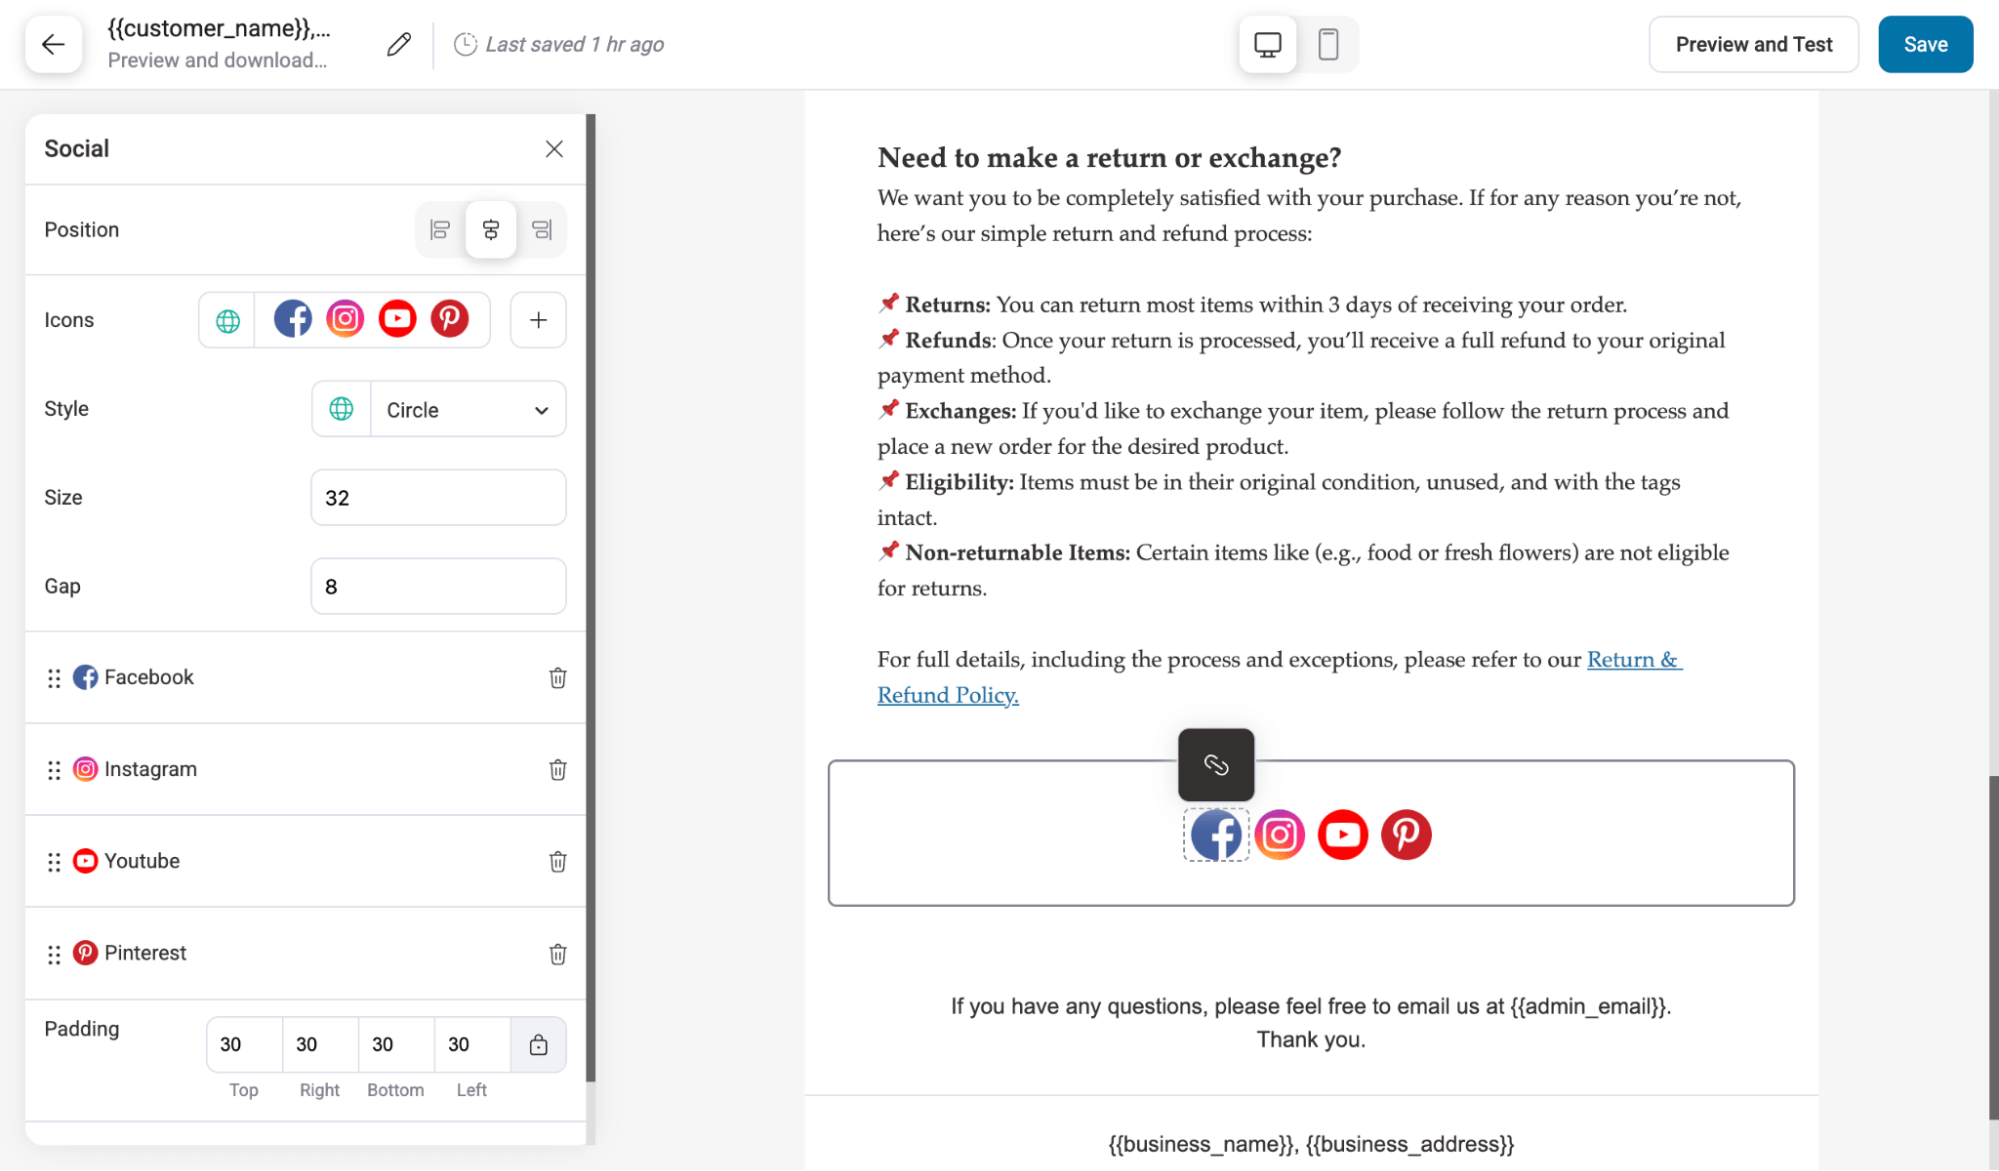Open Preview and Test menu
The height and width of the screenshot is (1171, 1999).
(x=1754, y=45)
